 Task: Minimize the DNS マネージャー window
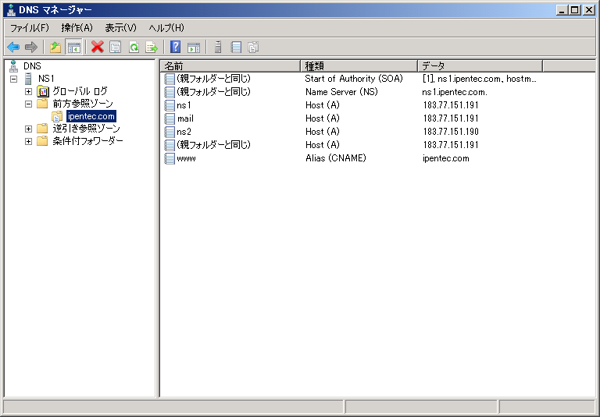[x=562, y=10]
